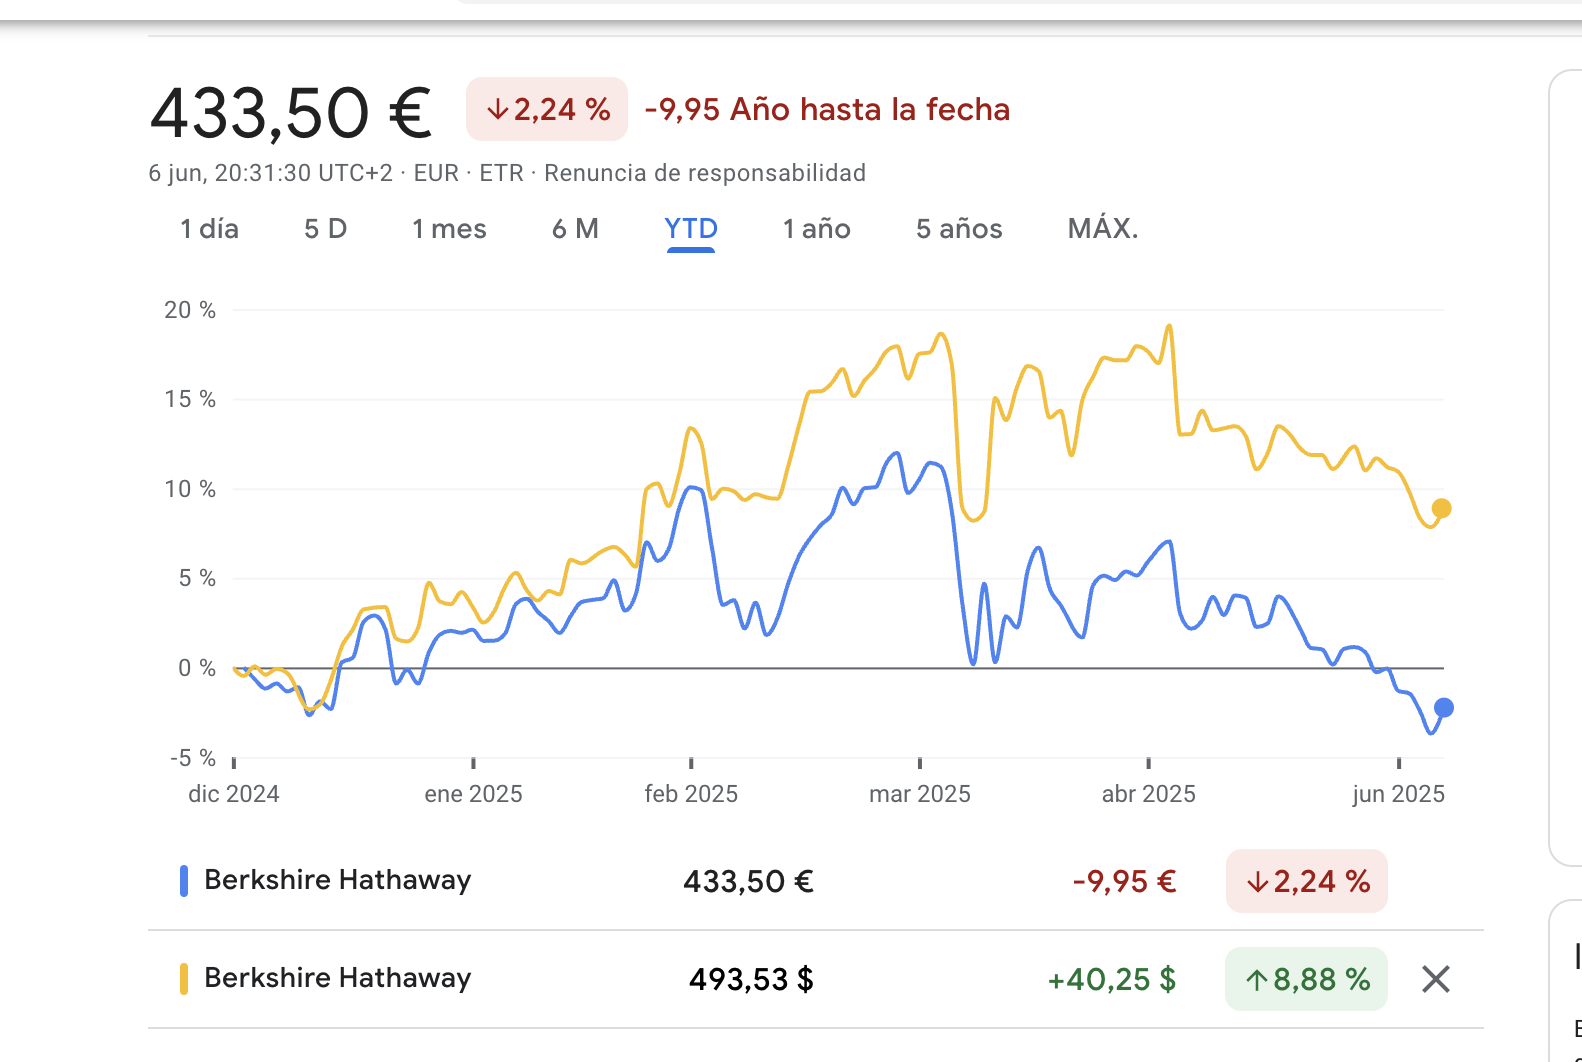Show the 5 años chart range
The image size is (1582, 1062).
[x=959, y=229]
